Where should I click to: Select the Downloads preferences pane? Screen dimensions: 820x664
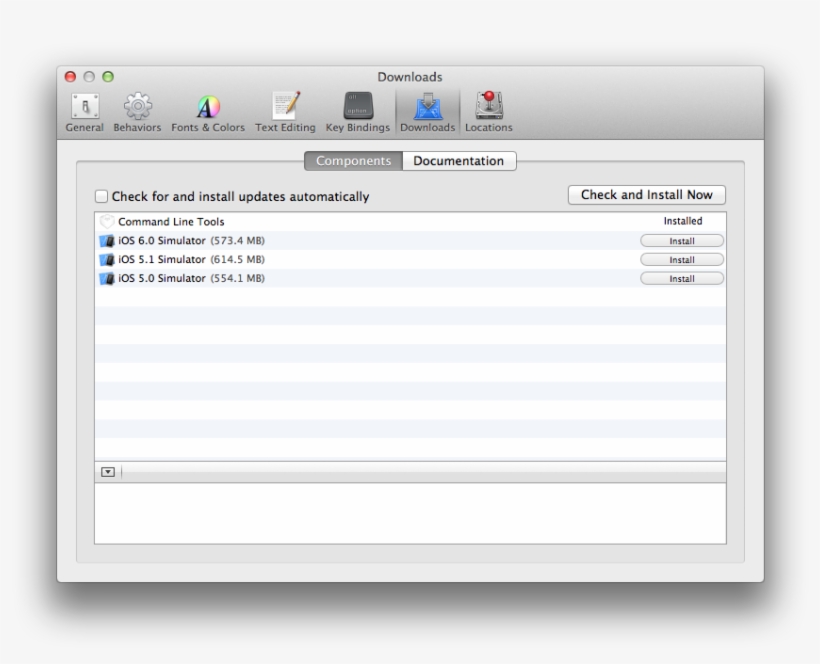pyautogui.click(x=427, y=108)
